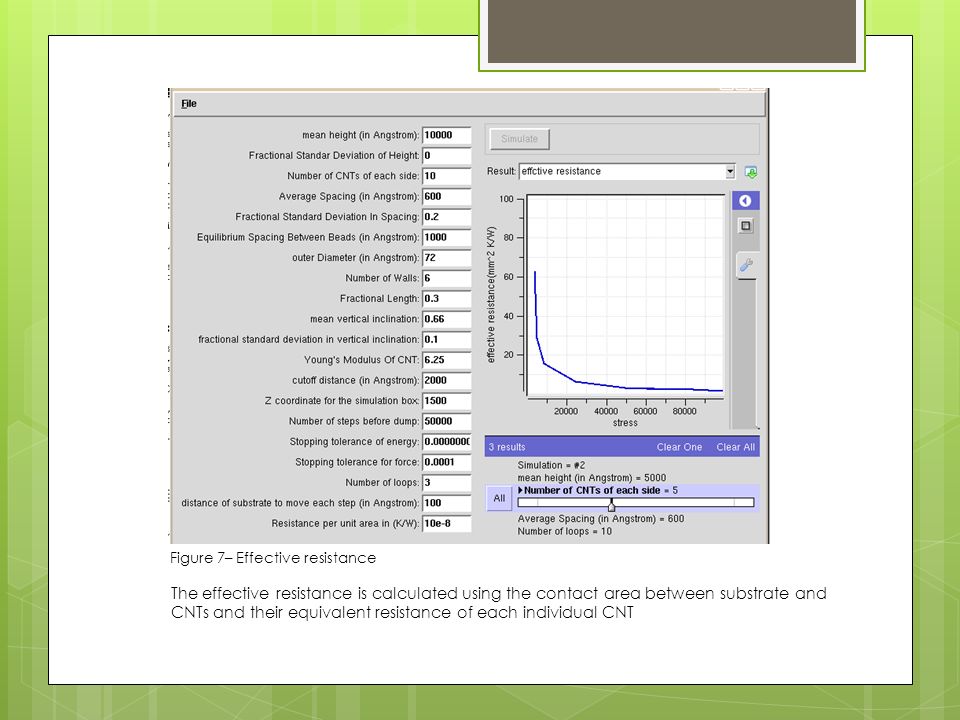Image resolution: width=960 pixels, height=720 pixels.
Task: Click the Stopping tolerance for force field
Action: pos(446,462)
